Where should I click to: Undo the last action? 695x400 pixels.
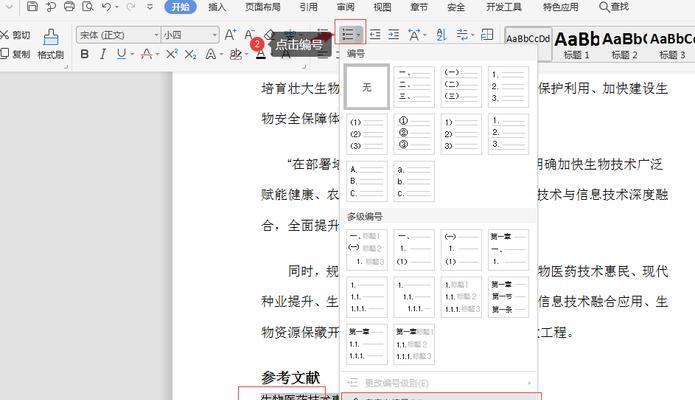[106, 7]
